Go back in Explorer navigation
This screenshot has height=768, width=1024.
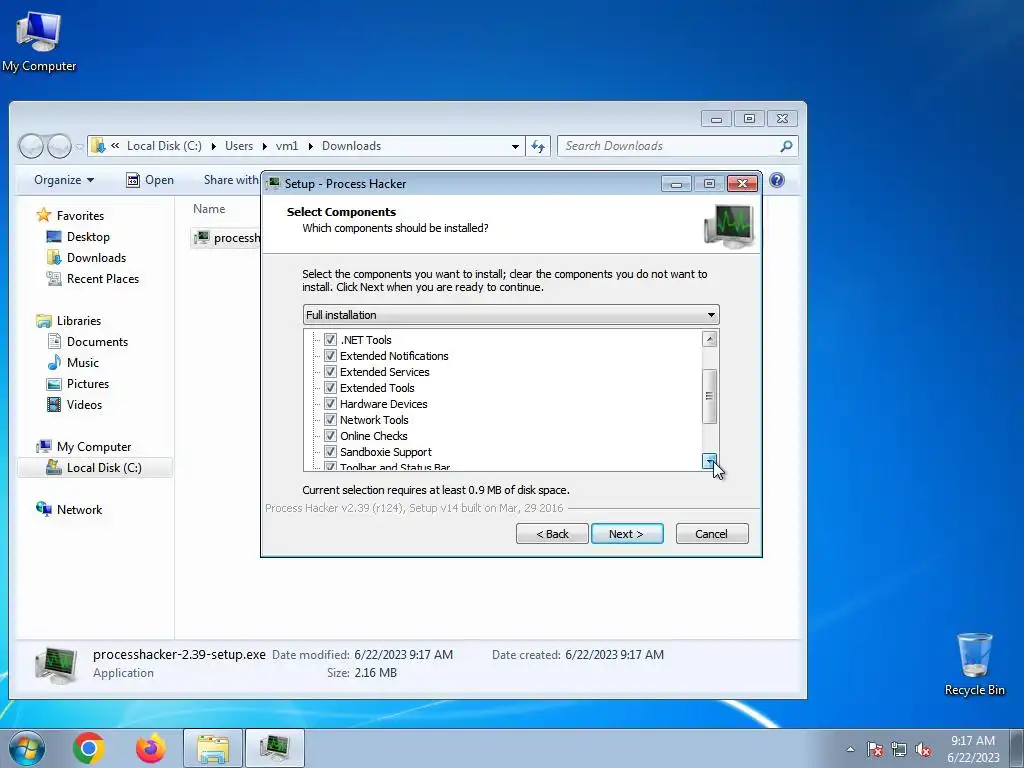pos(31,146)
